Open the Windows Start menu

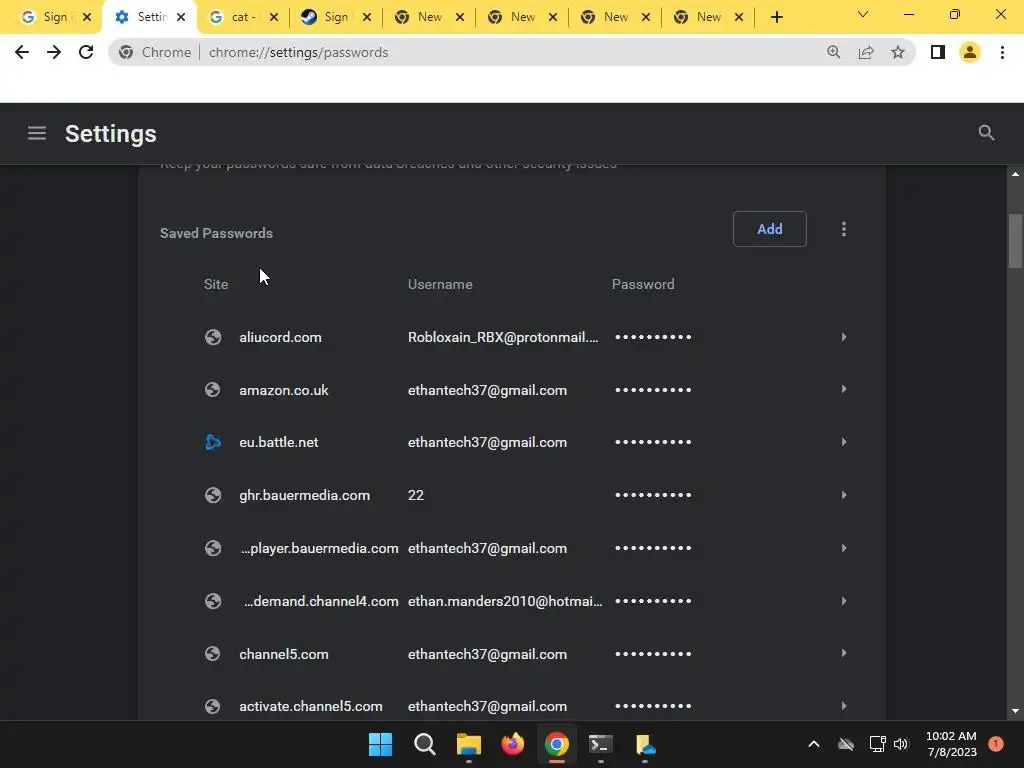pyautogui.click(x=380, y=744)
